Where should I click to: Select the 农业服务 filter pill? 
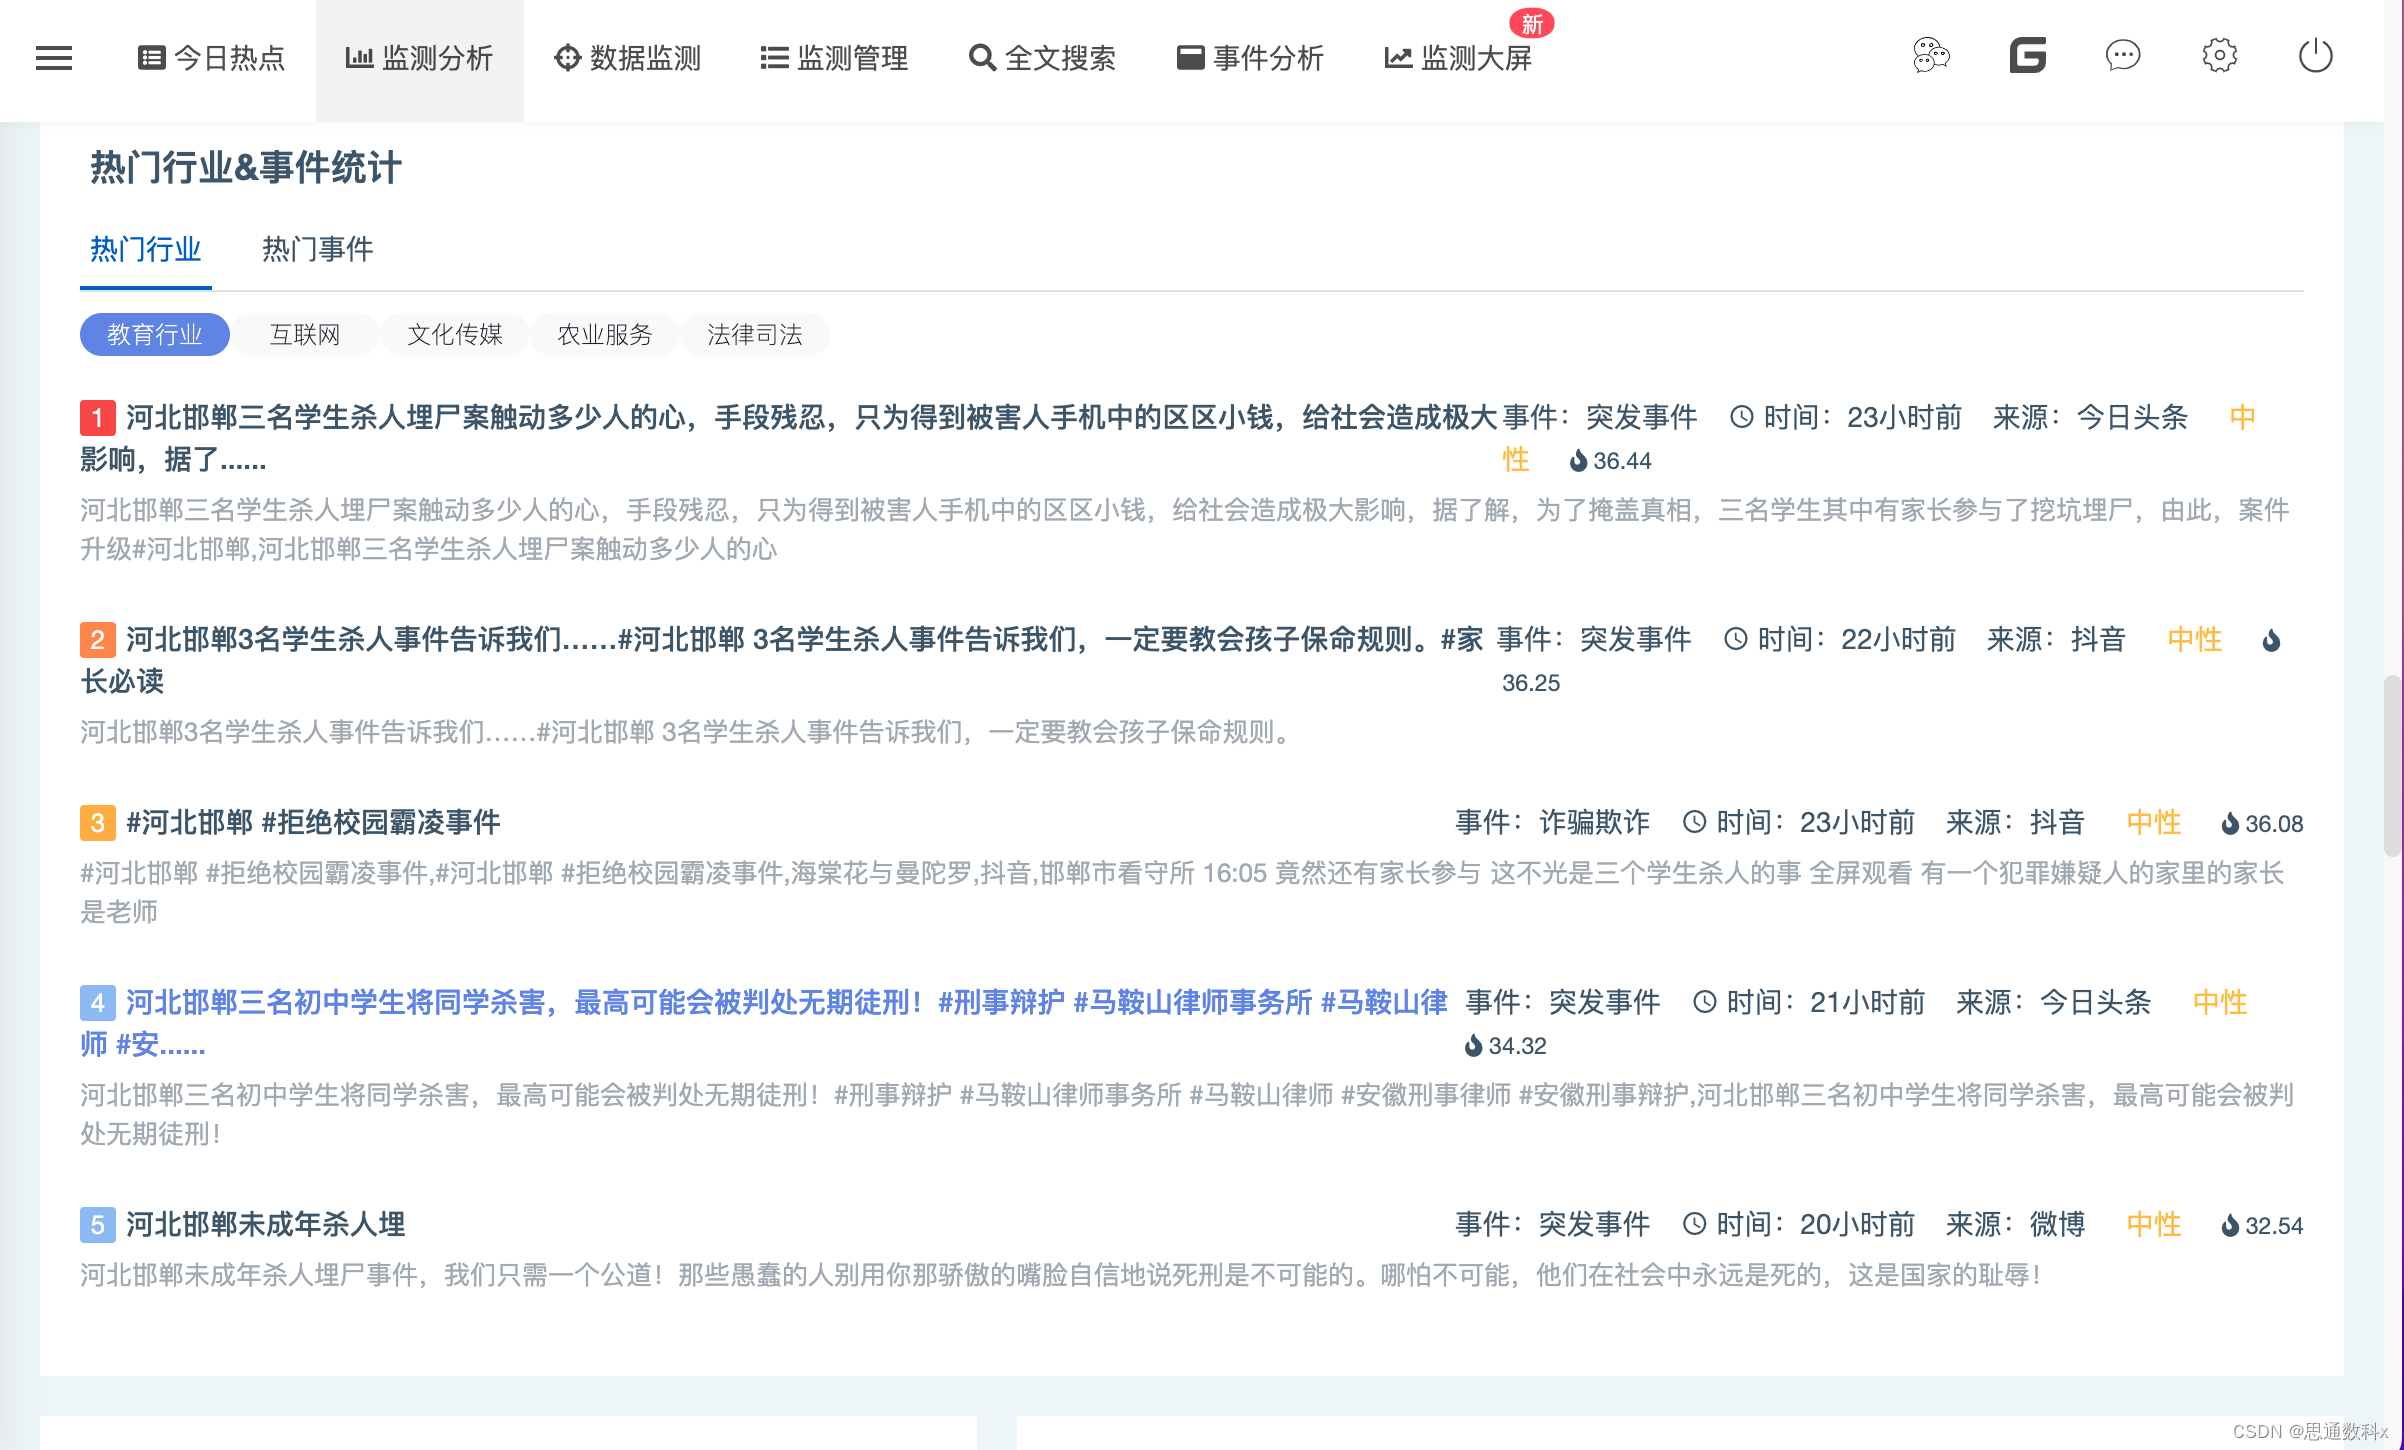604,334
